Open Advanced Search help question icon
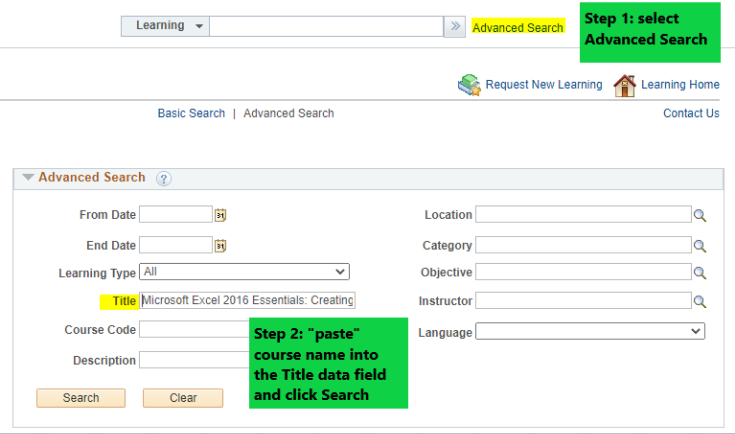Image resolution: width=735 pixels, height=434 pixels. point(164,178)
